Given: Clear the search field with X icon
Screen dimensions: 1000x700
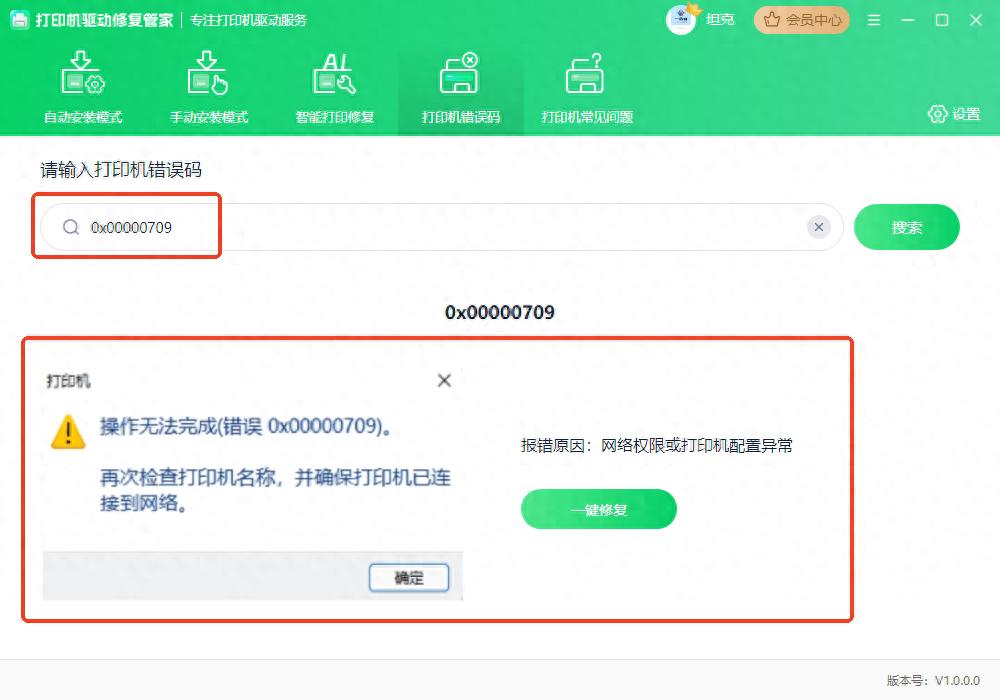Looking at the screenshot, I should [x=819, y=227].
